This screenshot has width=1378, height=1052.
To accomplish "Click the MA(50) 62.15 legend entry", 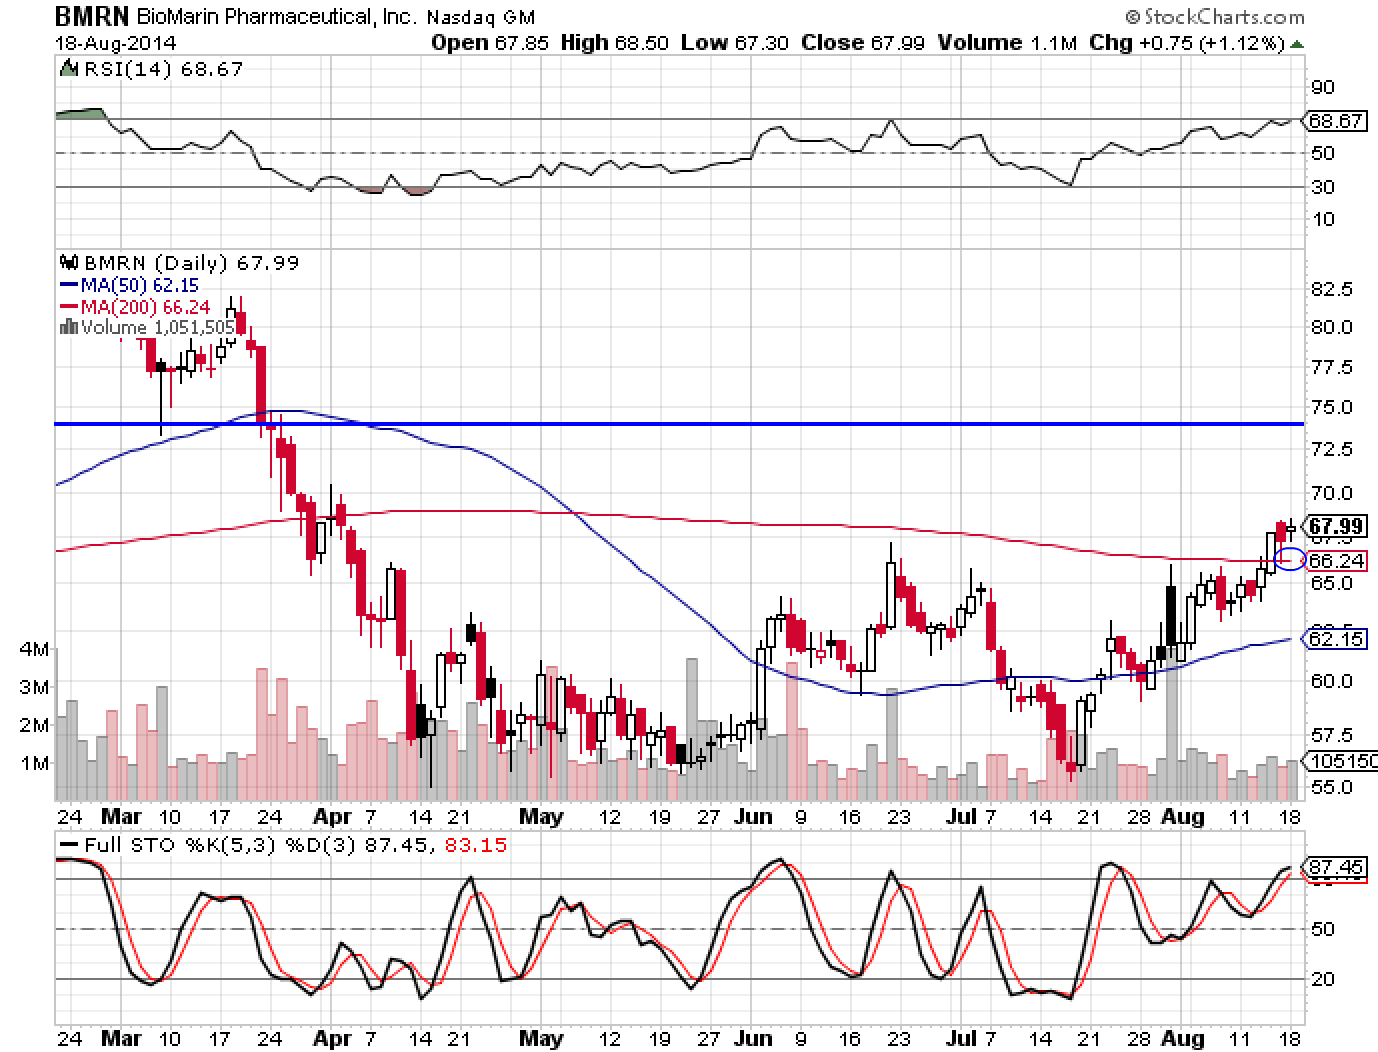I will point(129,285).
